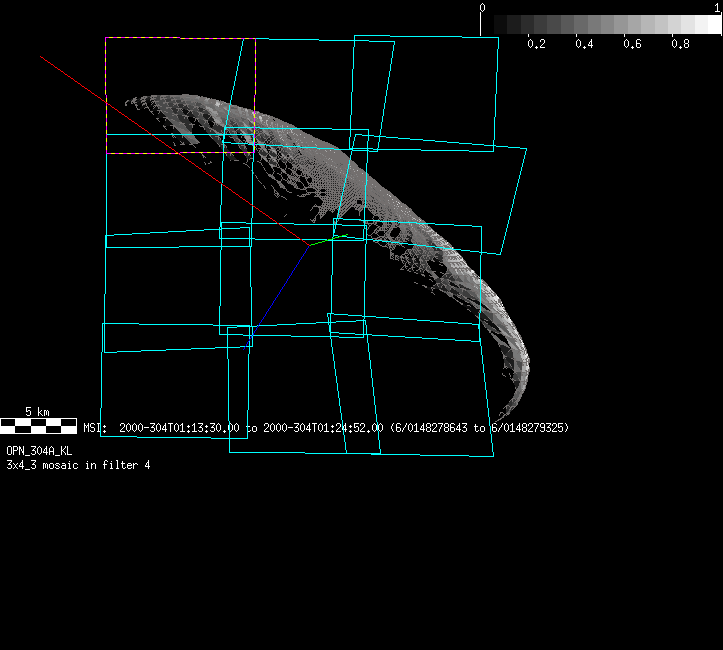Screen dimensions: 723x650
Task: Click the 0.4 tick label on the color bar
Action: 584,45
